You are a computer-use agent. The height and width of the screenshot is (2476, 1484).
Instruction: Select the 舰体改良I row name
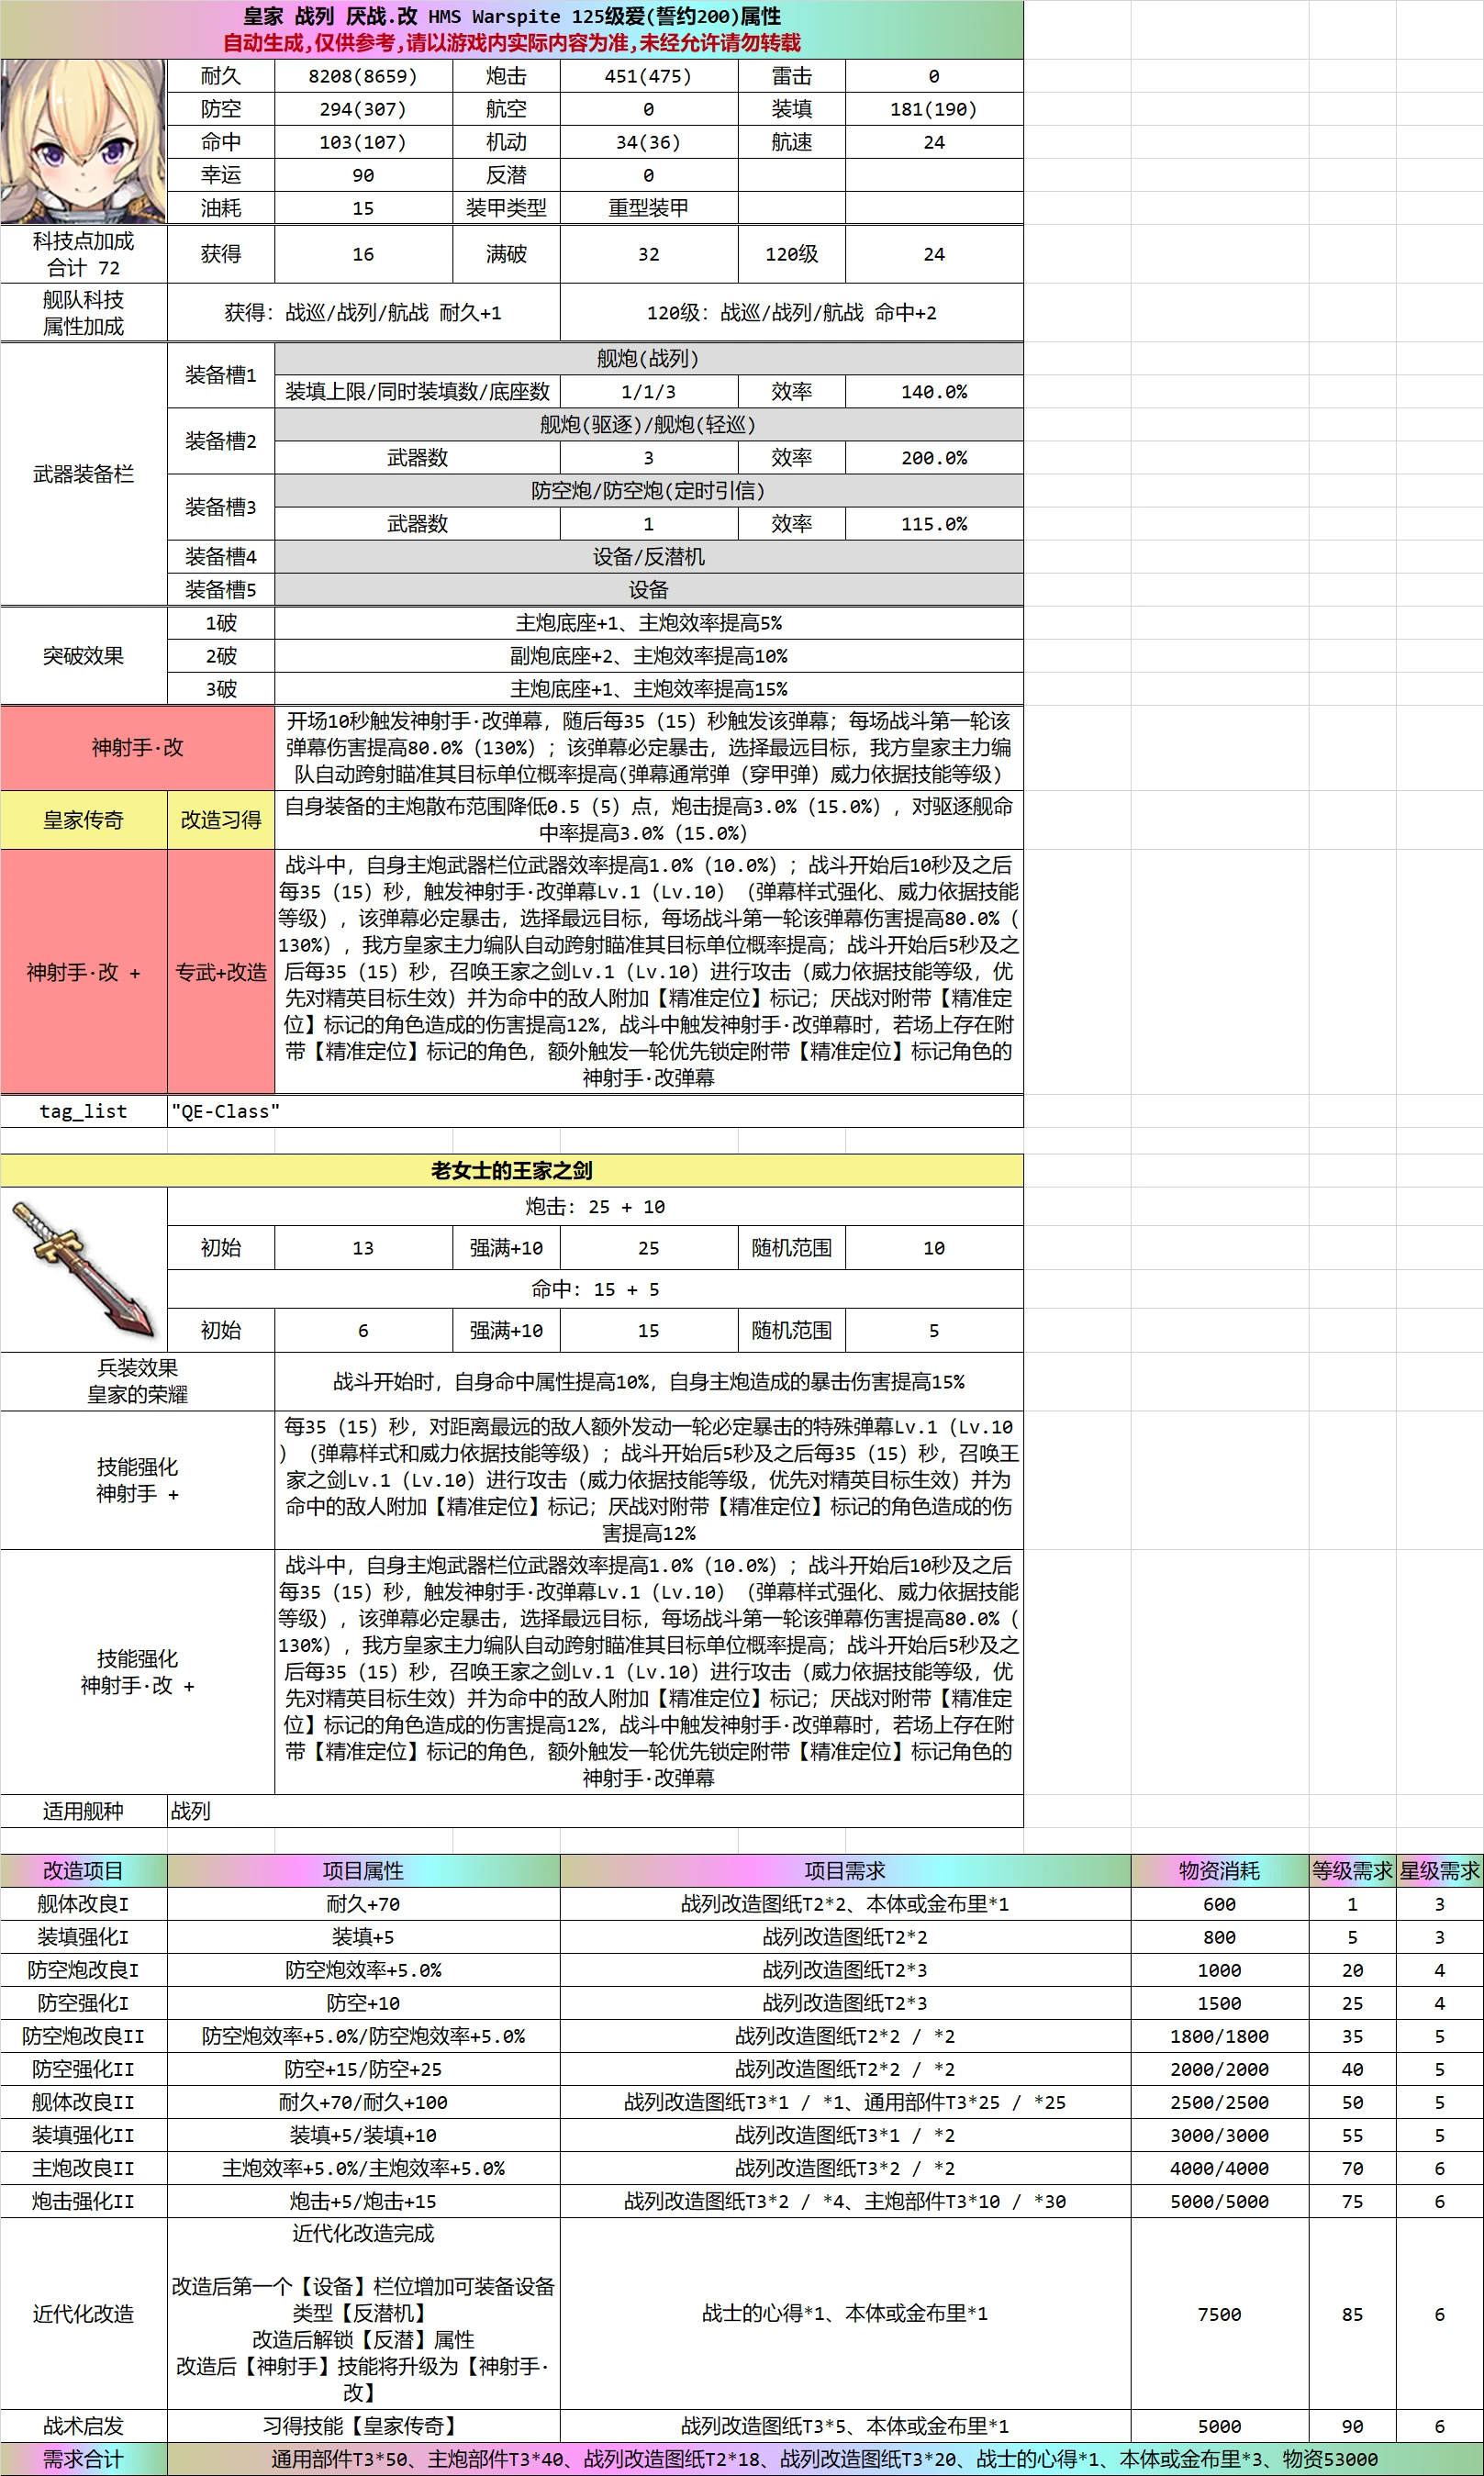(83, 1904)
